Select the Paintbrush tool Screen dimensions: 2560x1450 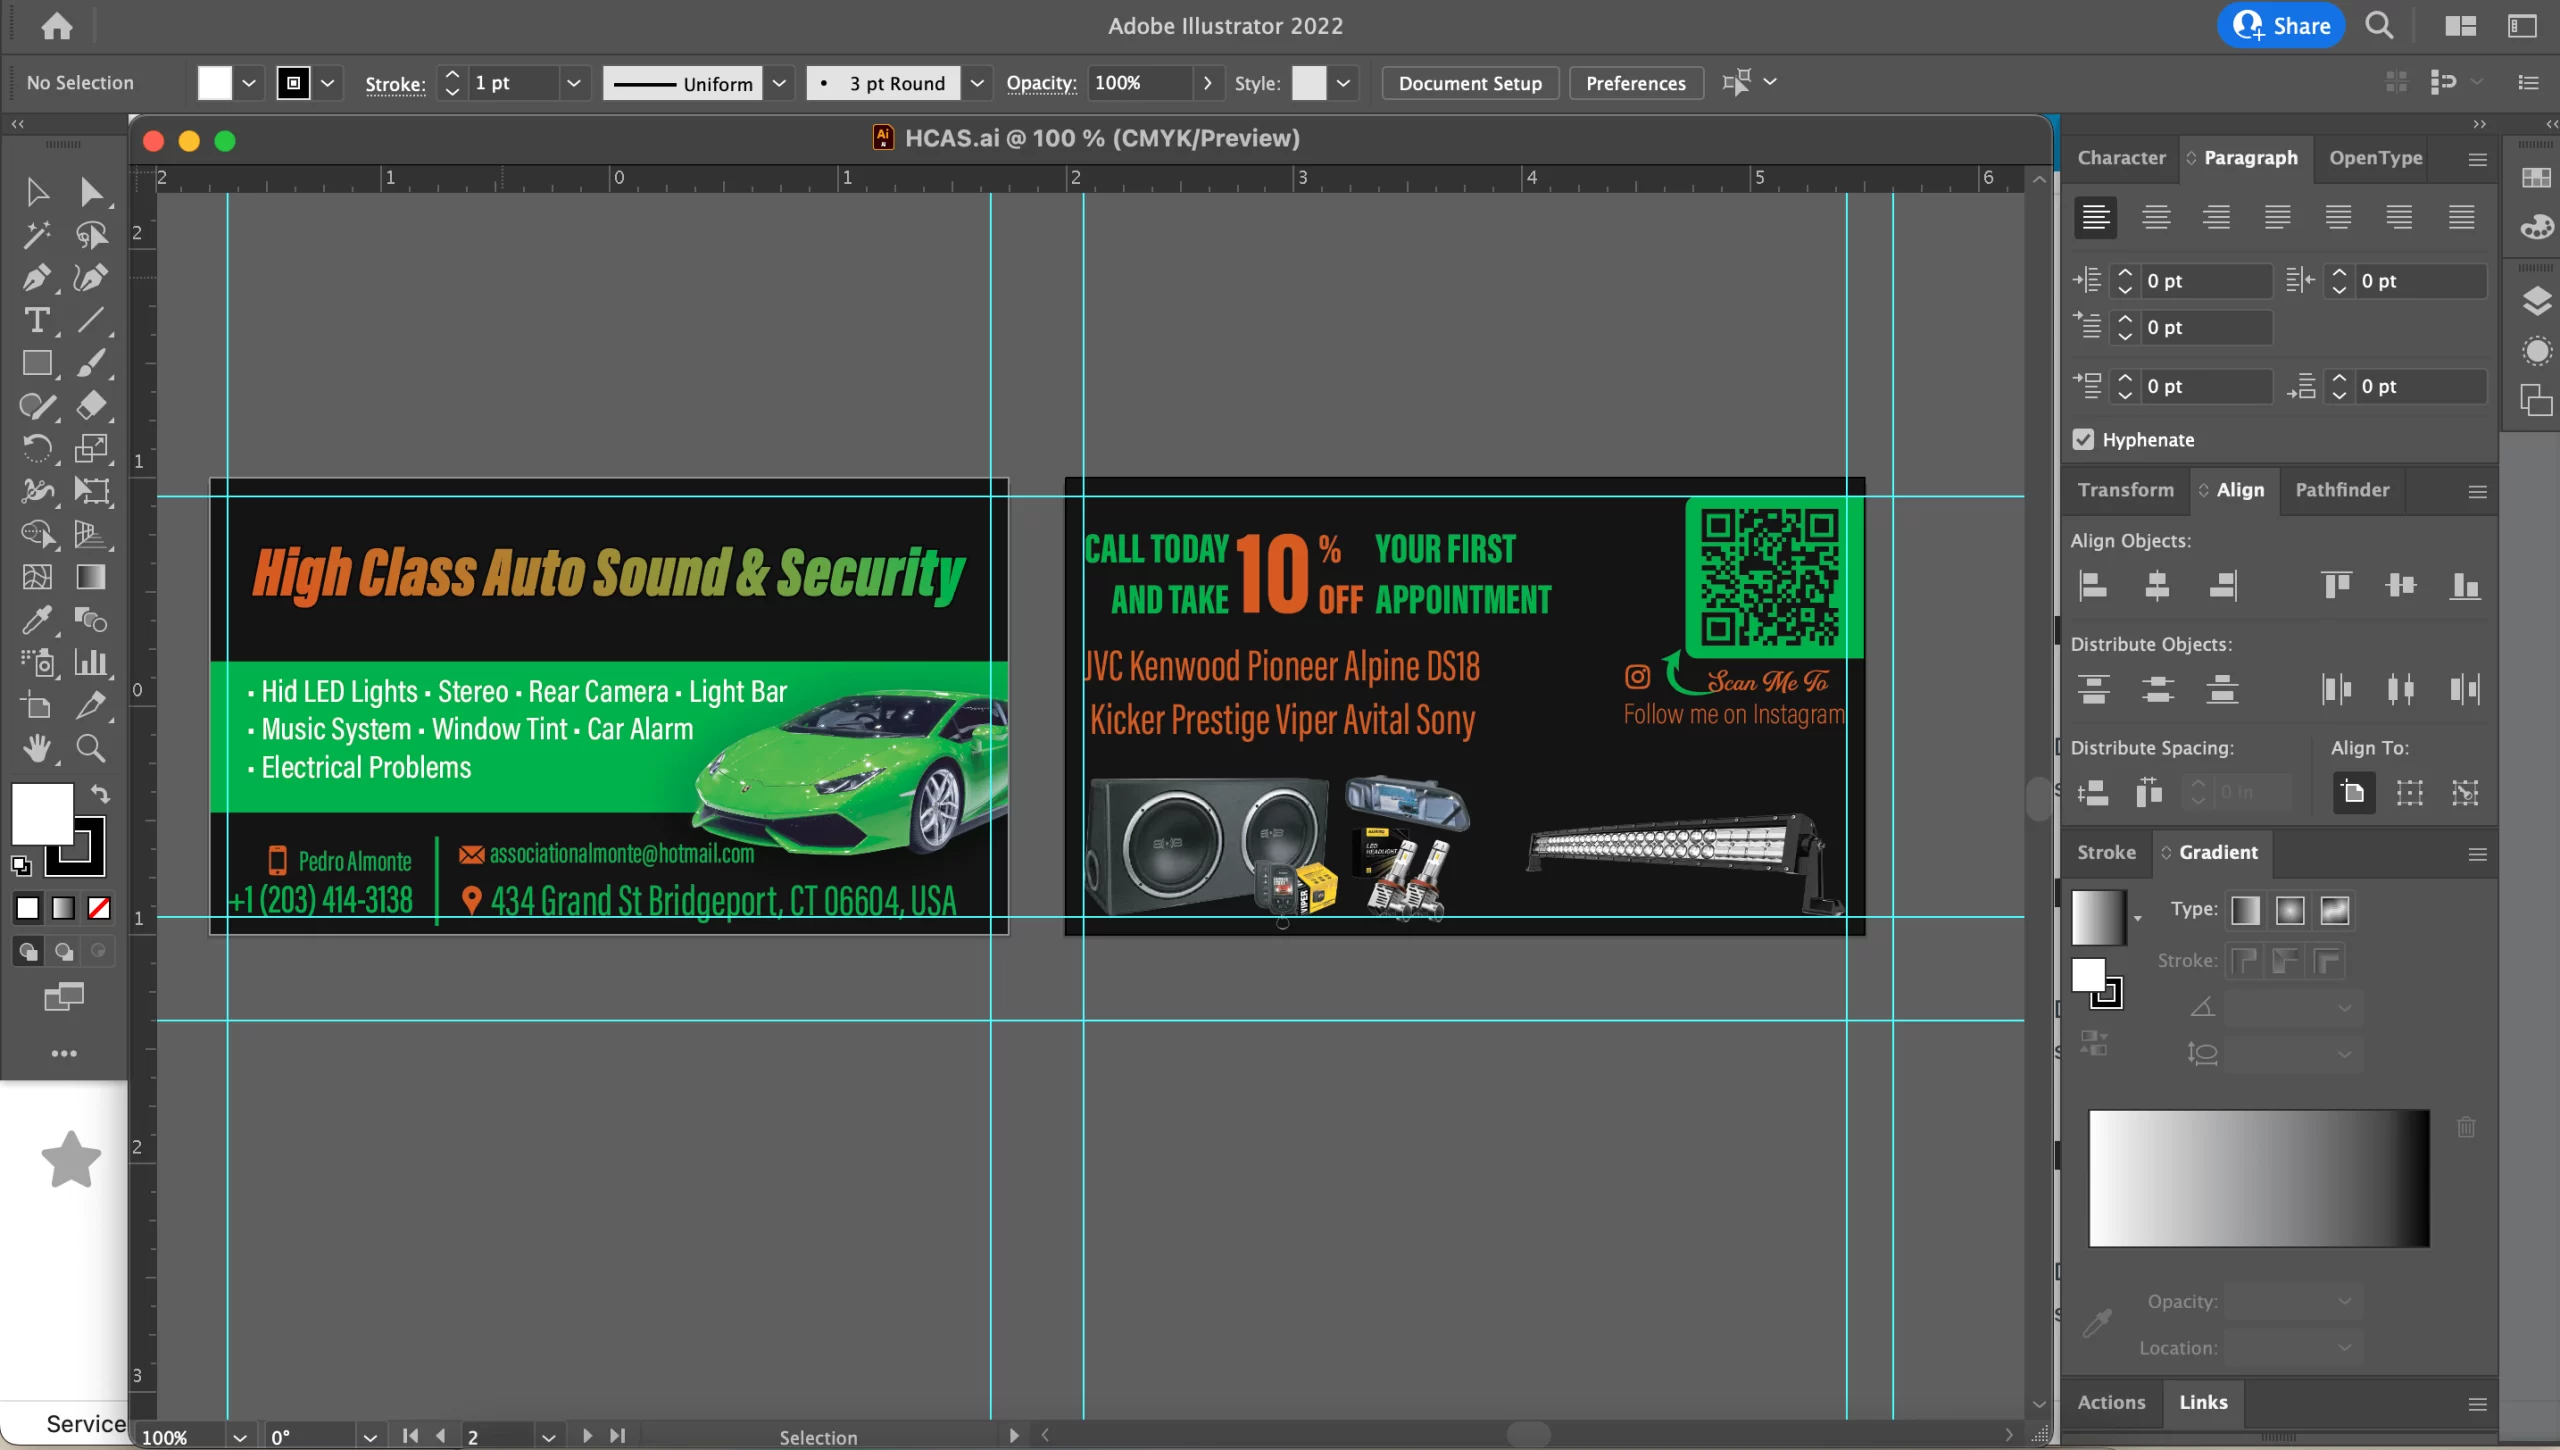tap(91, 363)
